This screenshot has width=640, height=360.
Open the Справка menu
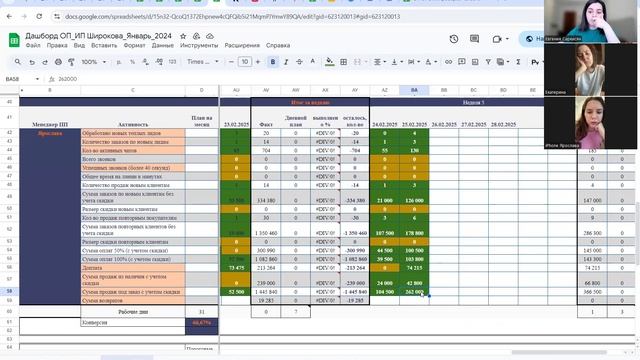tap(278, 45)
